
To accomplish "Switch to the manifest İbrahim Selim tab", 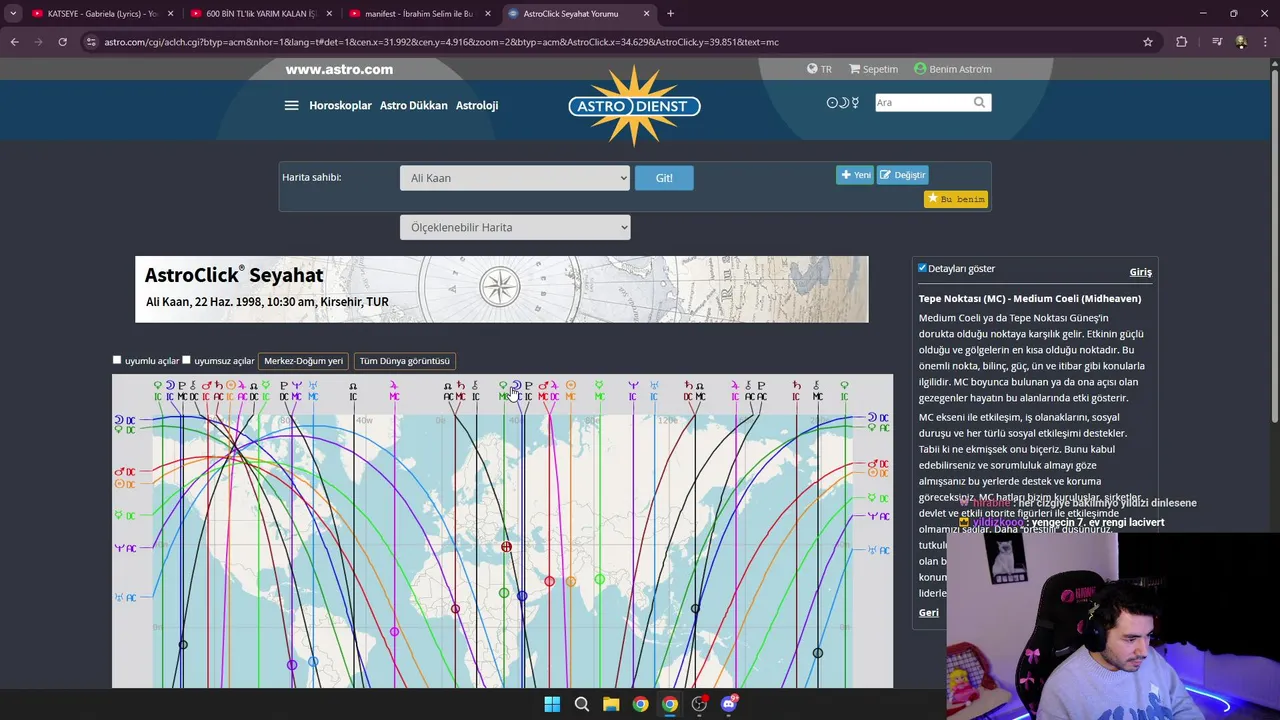I will [420, 13].
